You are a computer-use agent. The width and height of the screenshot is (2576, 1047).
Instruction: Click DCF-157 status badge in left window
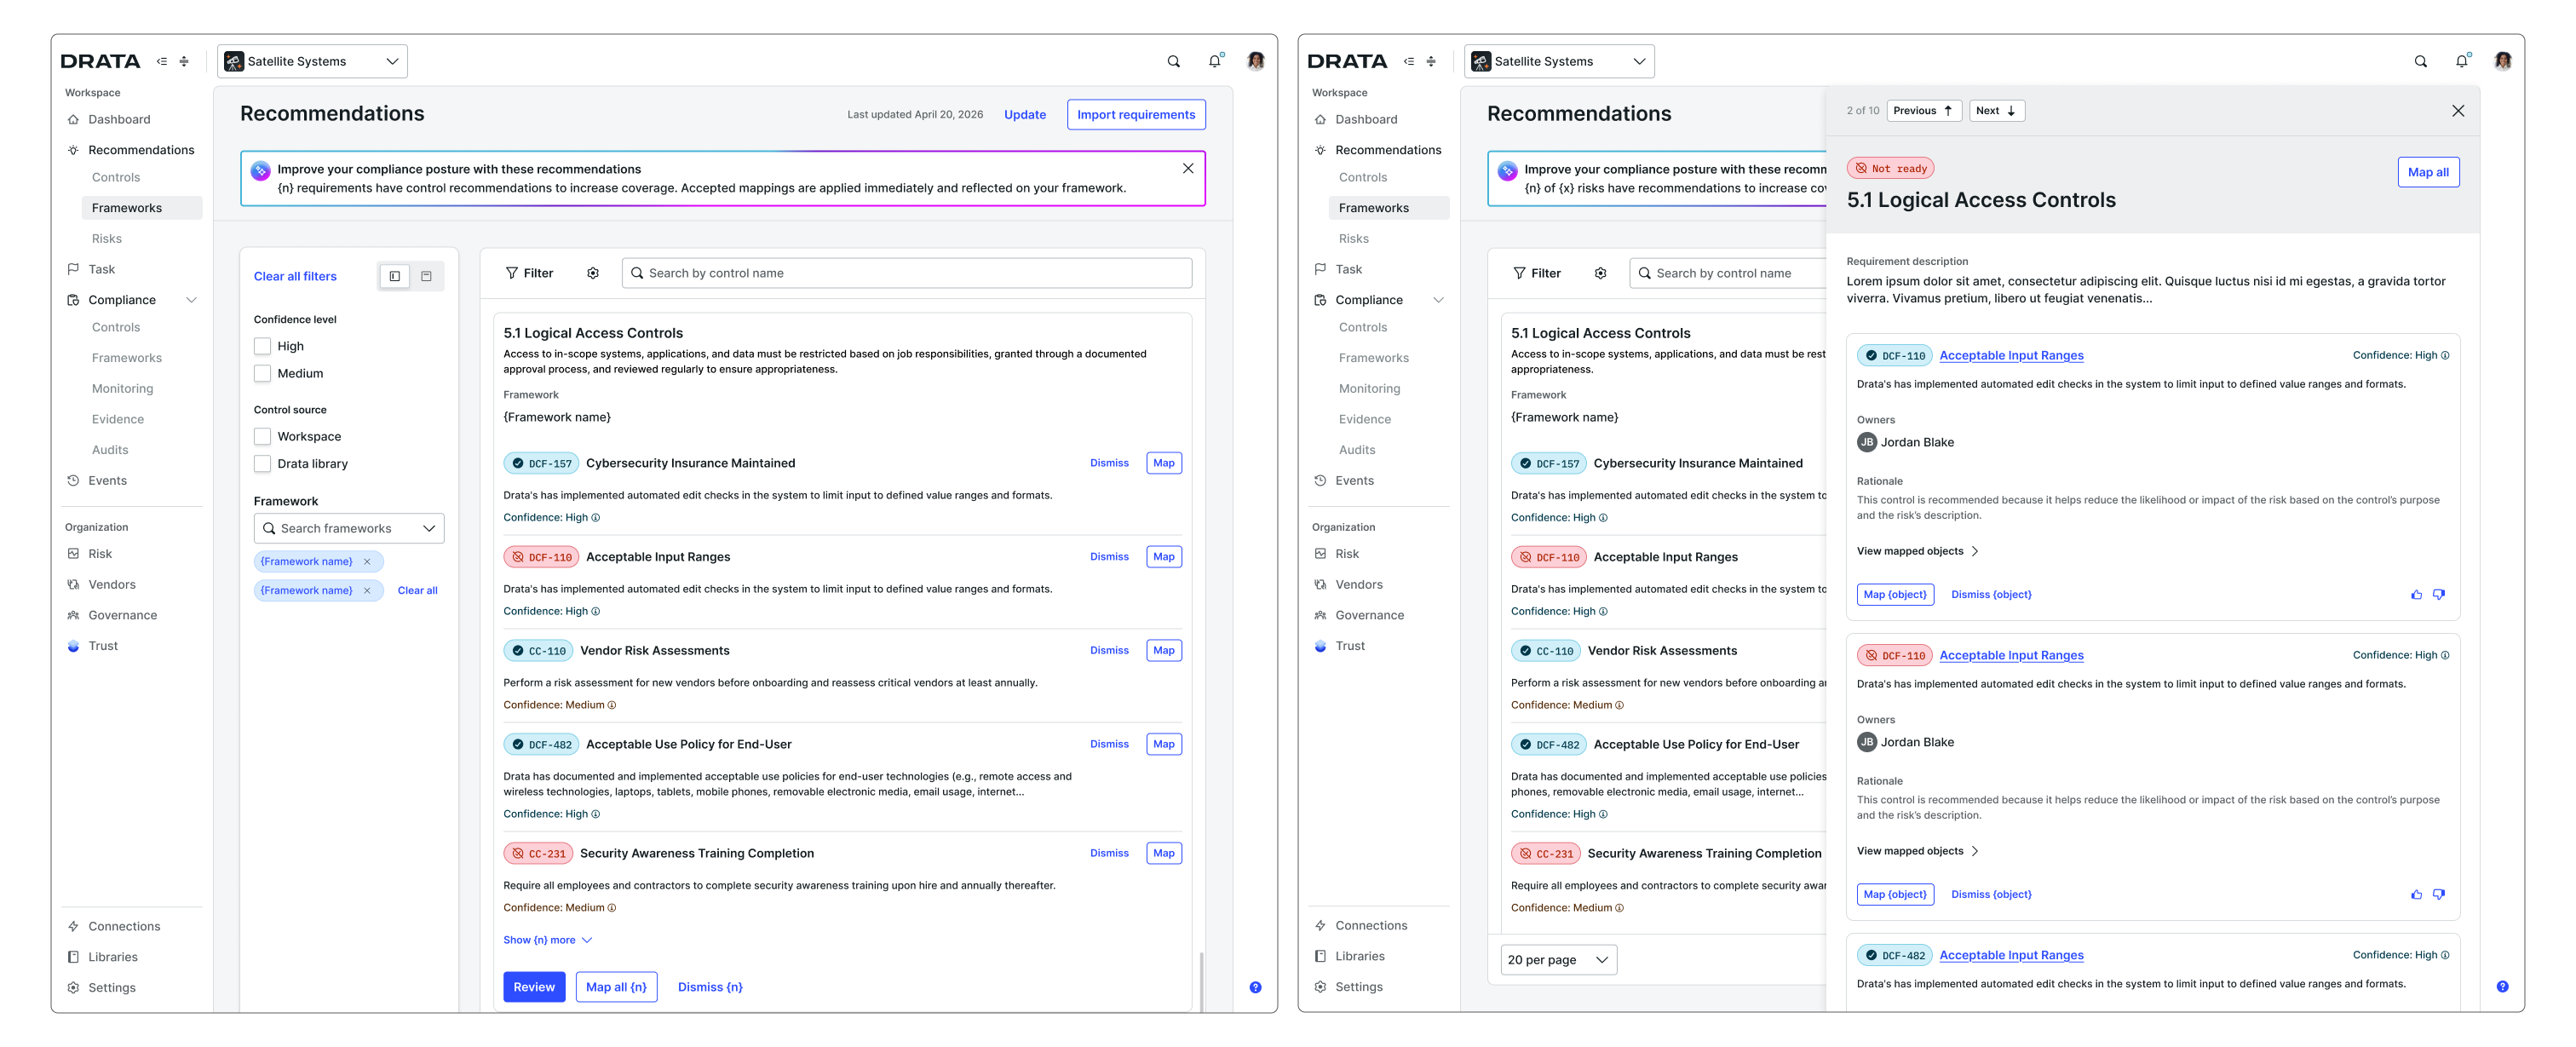click(541, 463)
